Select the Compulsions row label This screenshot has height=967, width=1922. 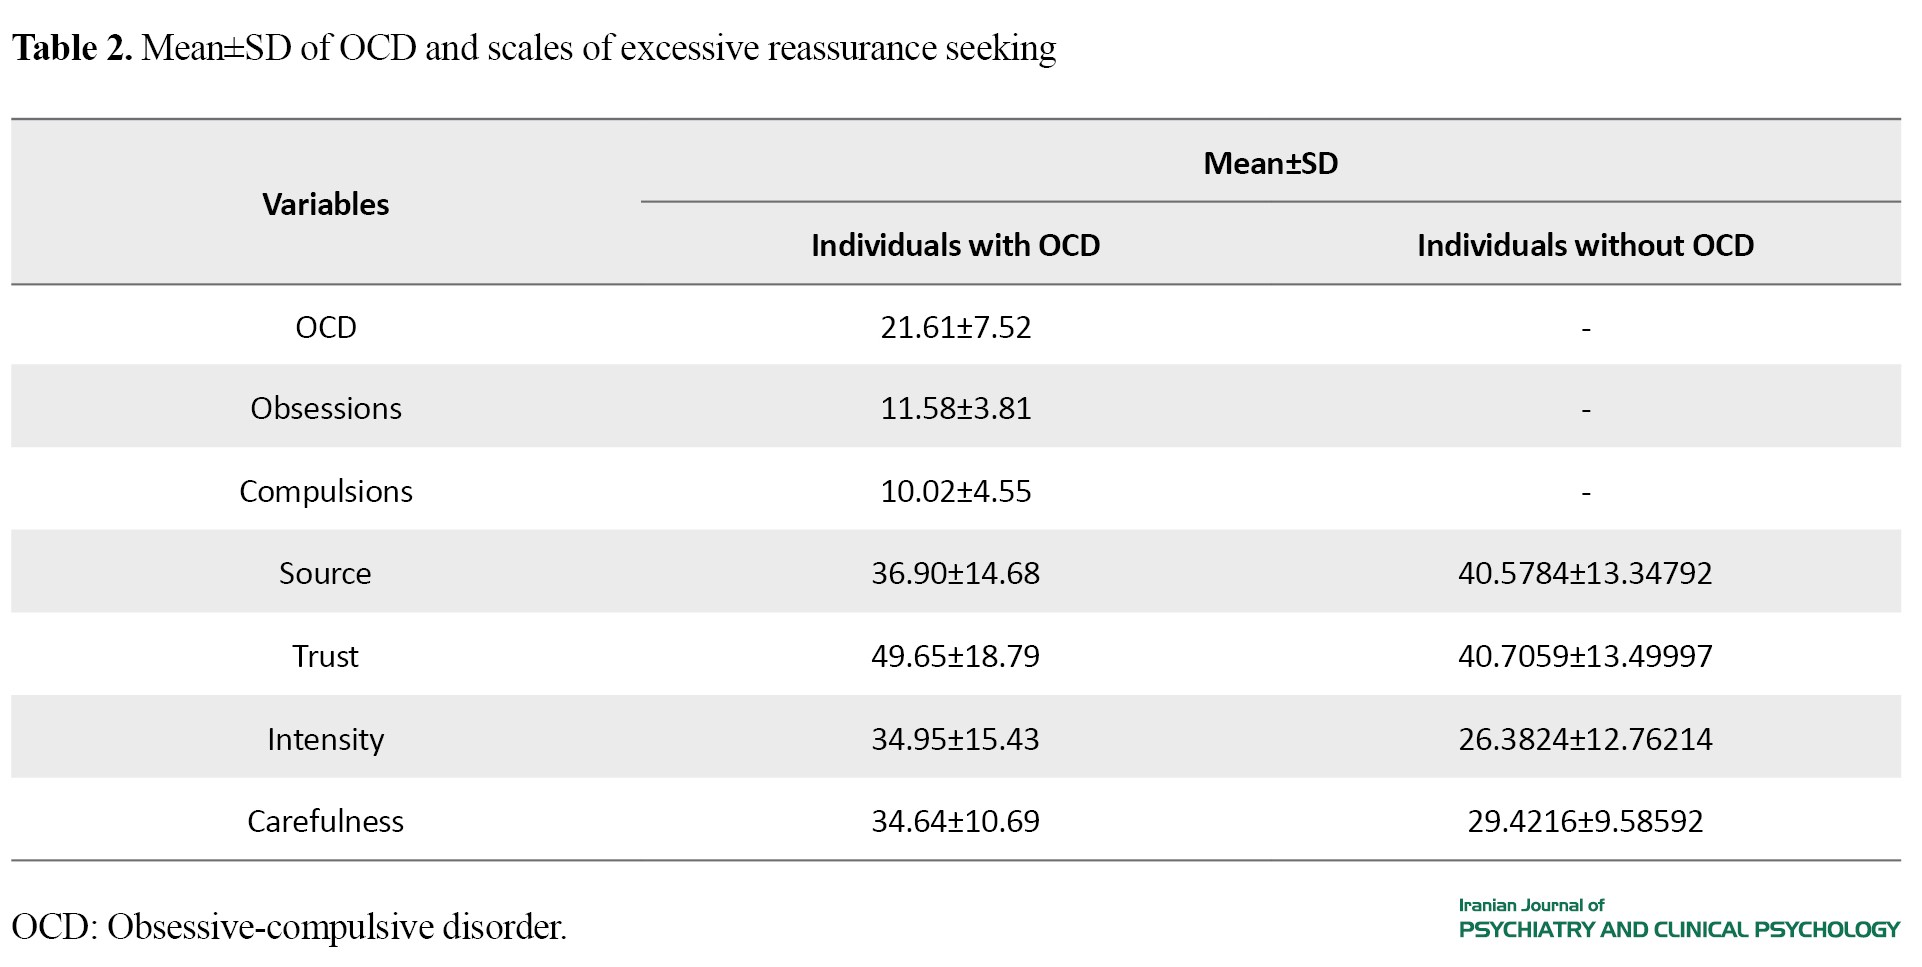(x=325, y=491)
